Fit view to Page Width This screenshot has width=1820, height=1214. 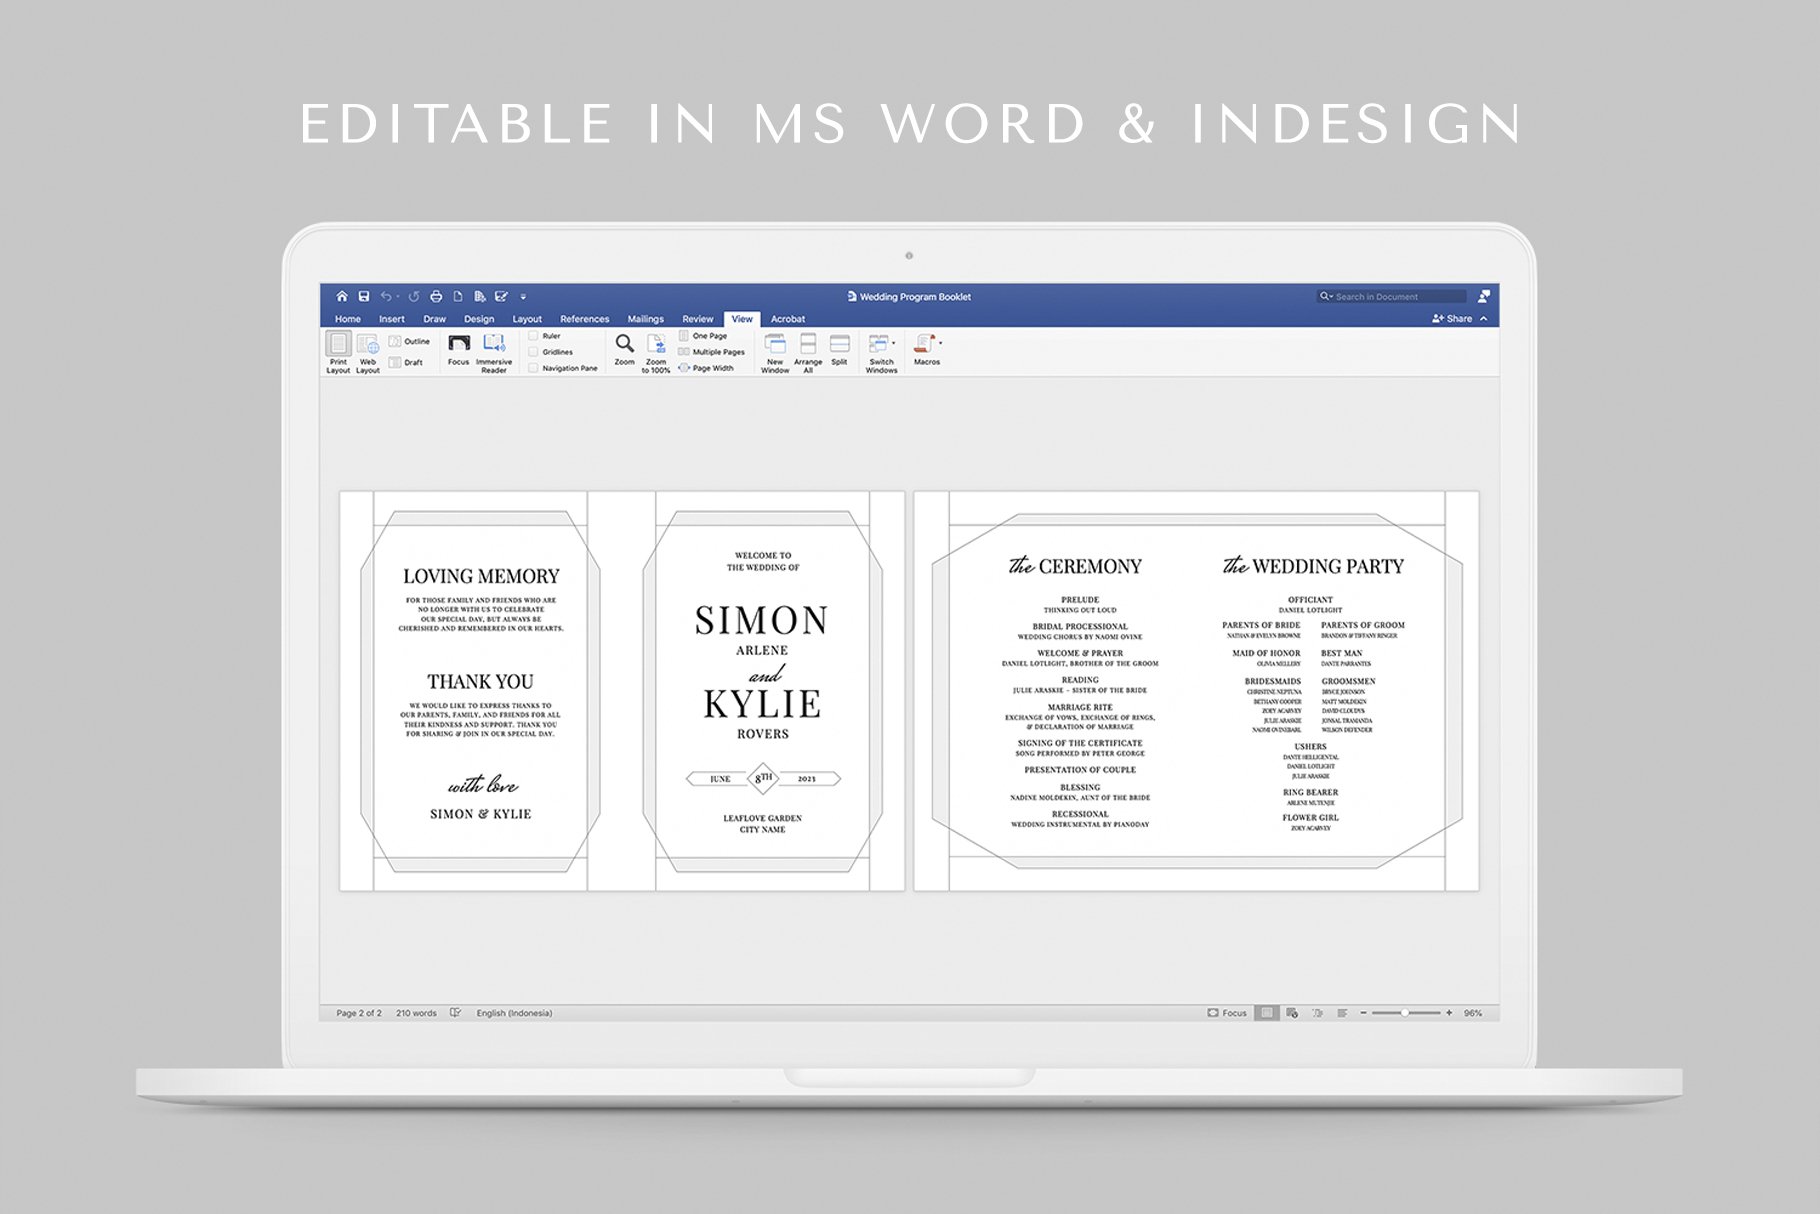coord(706,368)
